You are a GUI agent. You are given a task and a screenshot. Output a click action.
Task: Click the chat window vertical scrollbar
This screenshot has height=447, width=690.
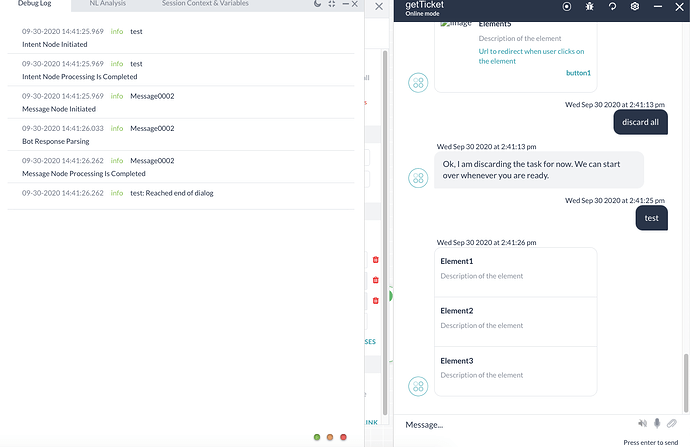[686, 380]
